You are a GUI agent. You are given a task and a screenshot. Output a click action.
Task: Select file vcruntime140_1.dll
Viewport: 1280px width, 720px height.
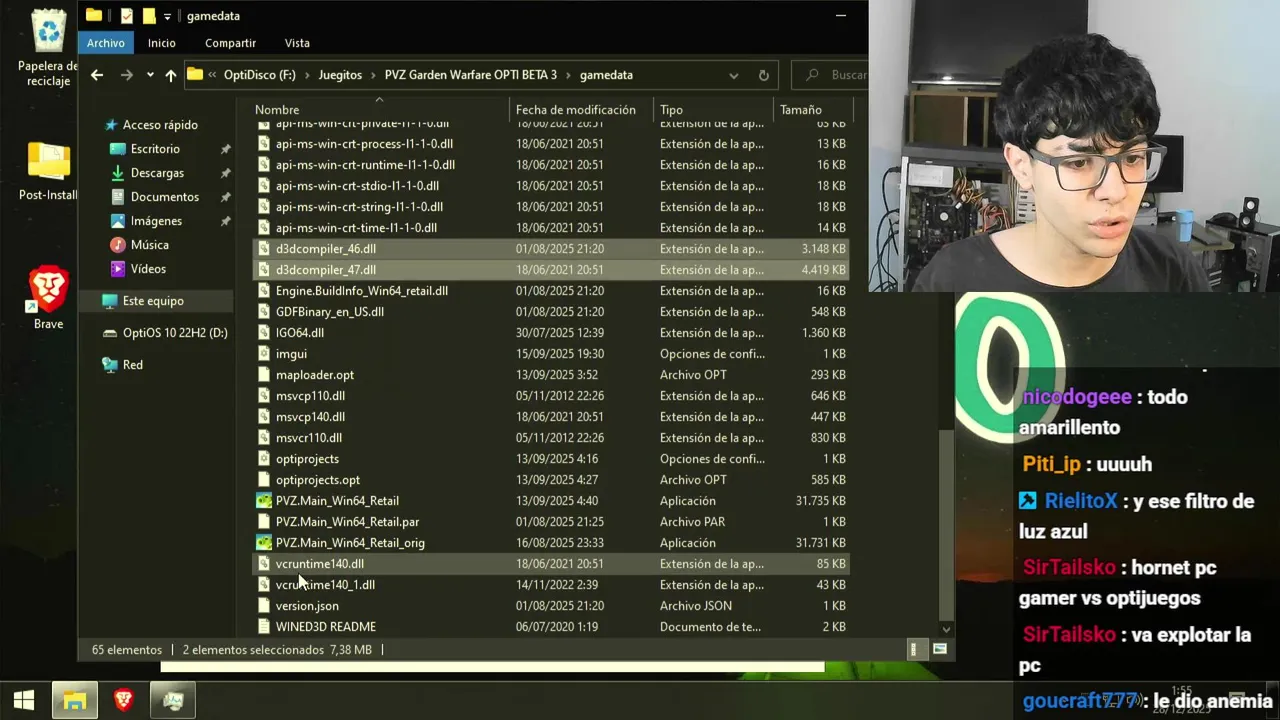point(550,585)
